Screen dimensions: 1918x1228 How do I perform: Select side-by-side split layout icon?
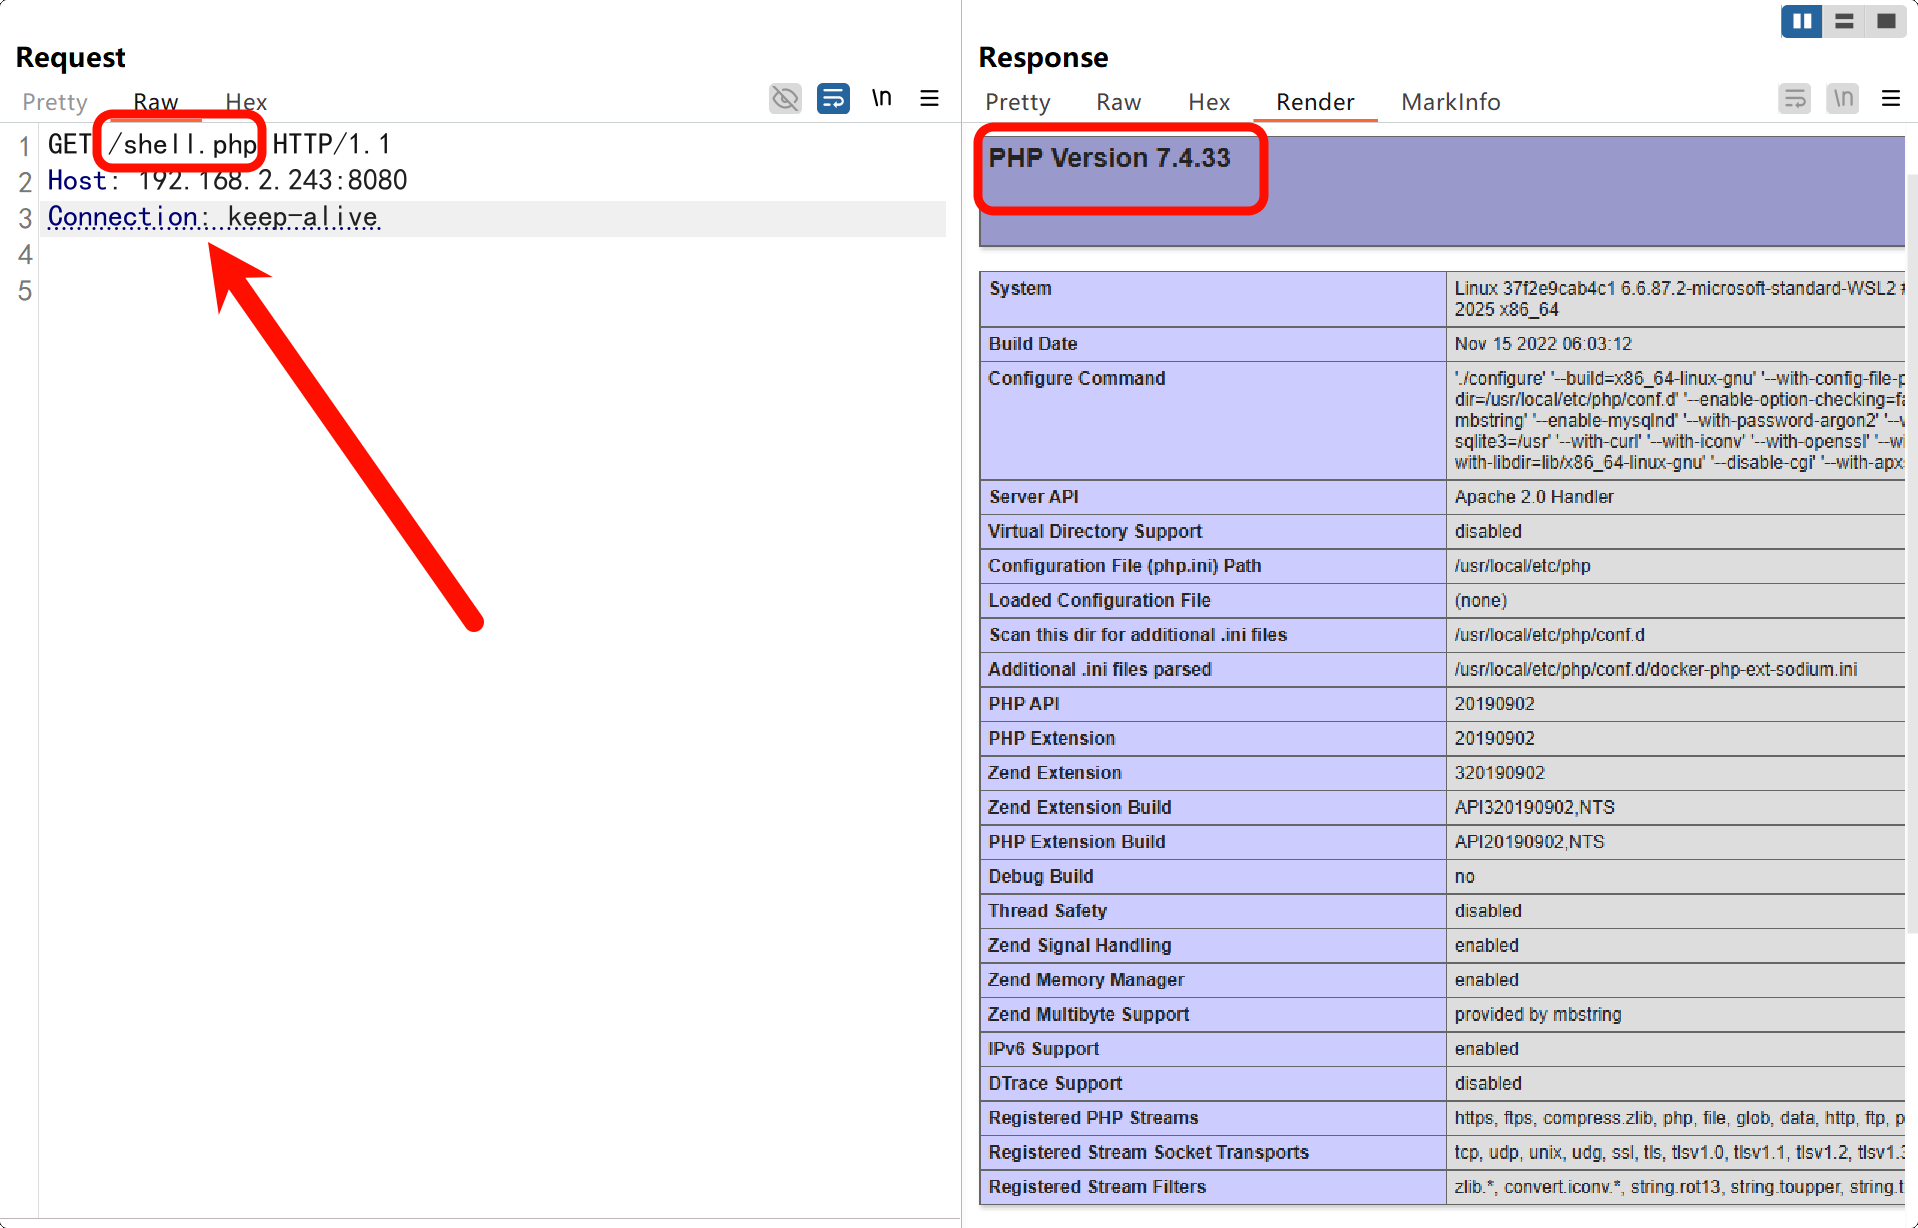1801,21
